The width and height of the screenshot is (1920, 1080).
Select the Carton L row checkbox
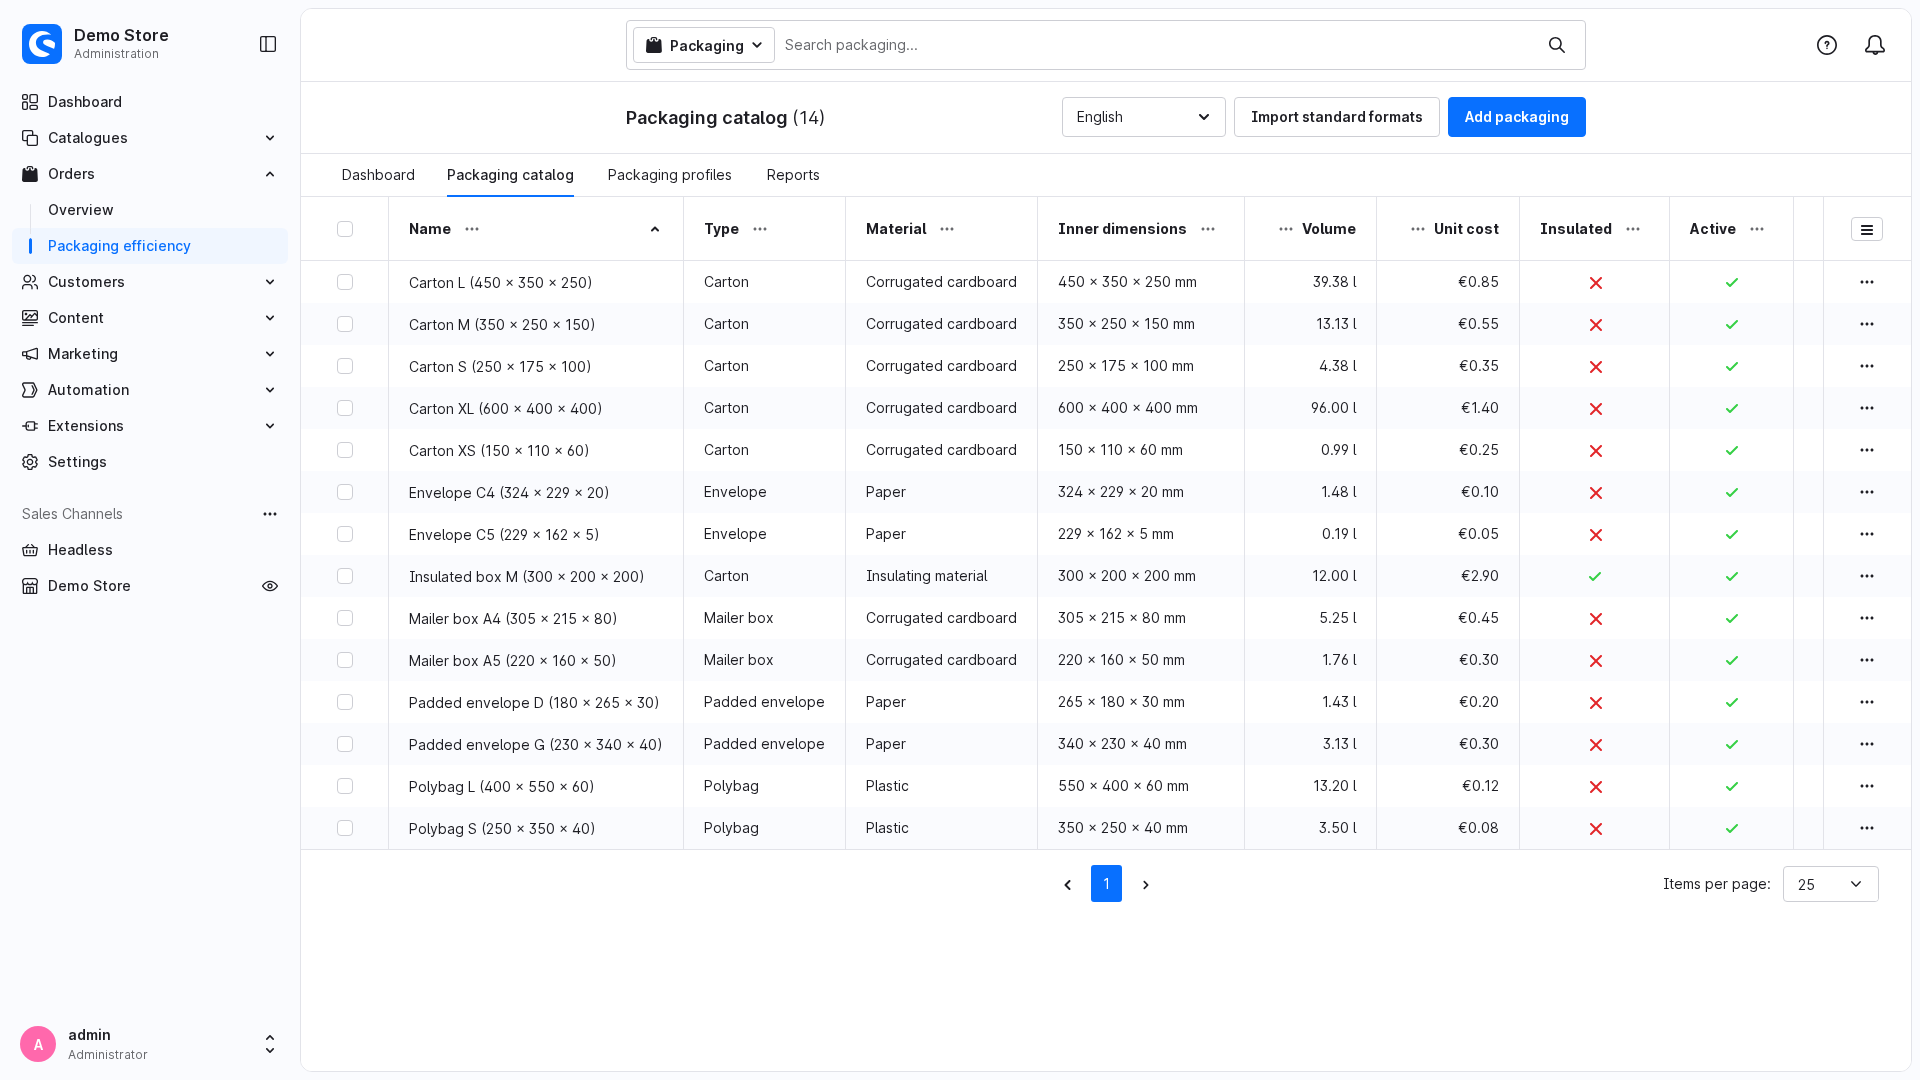345,282
